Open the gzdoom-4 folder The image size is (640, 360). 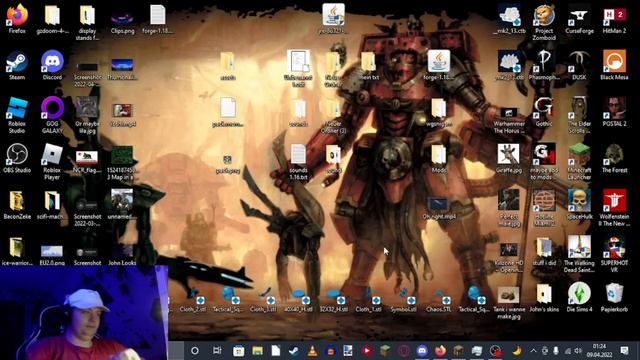pyautogui.click(x=52, y=19)
